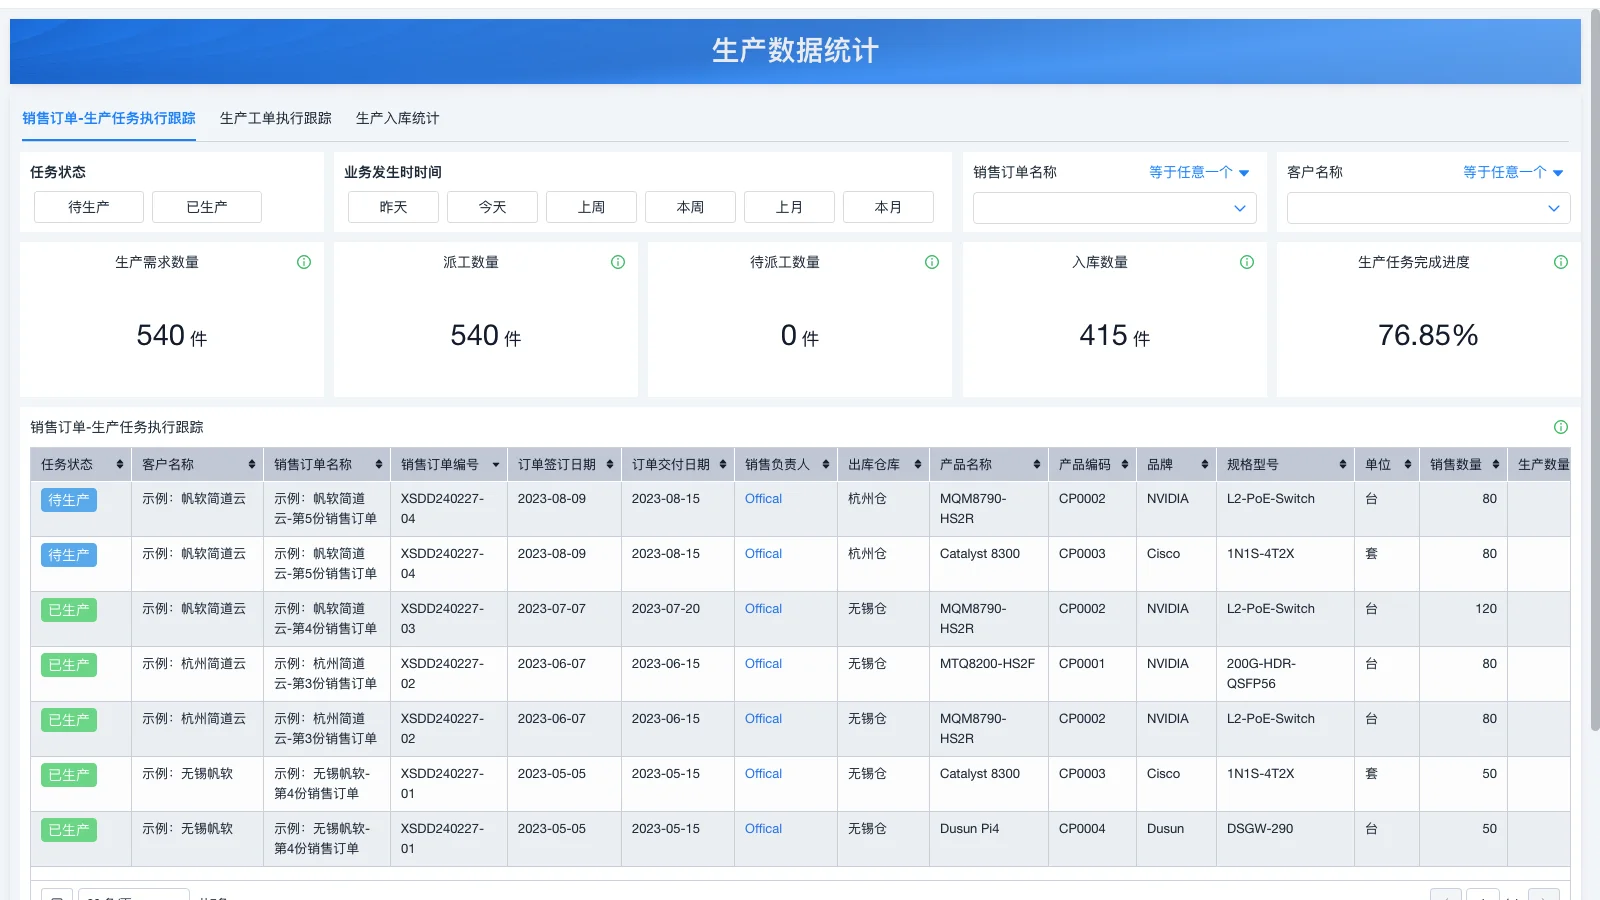Click the info icon on 派工数量 card
1600x900 pixels.
pos(617,262)
